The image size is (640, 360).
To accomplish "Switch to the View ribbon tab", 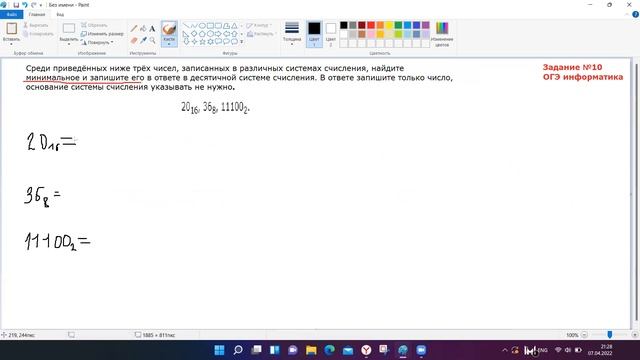I will point(60,14).
